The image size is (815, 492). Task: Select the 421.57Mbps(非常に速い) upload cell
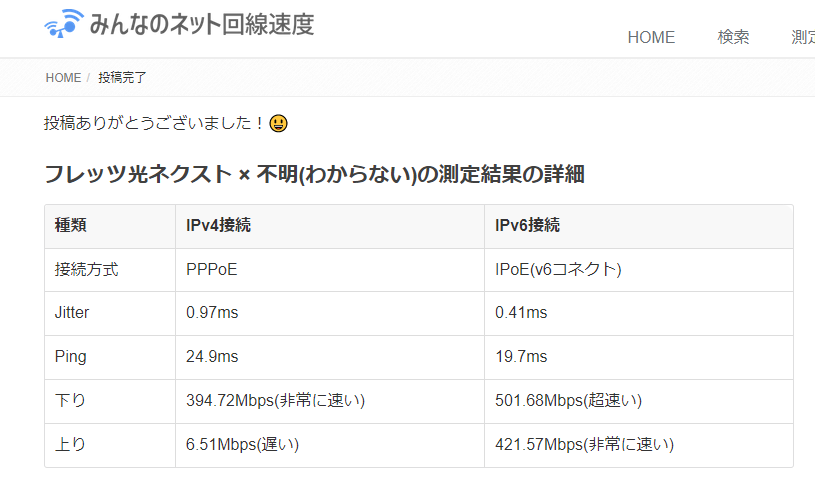584,444
